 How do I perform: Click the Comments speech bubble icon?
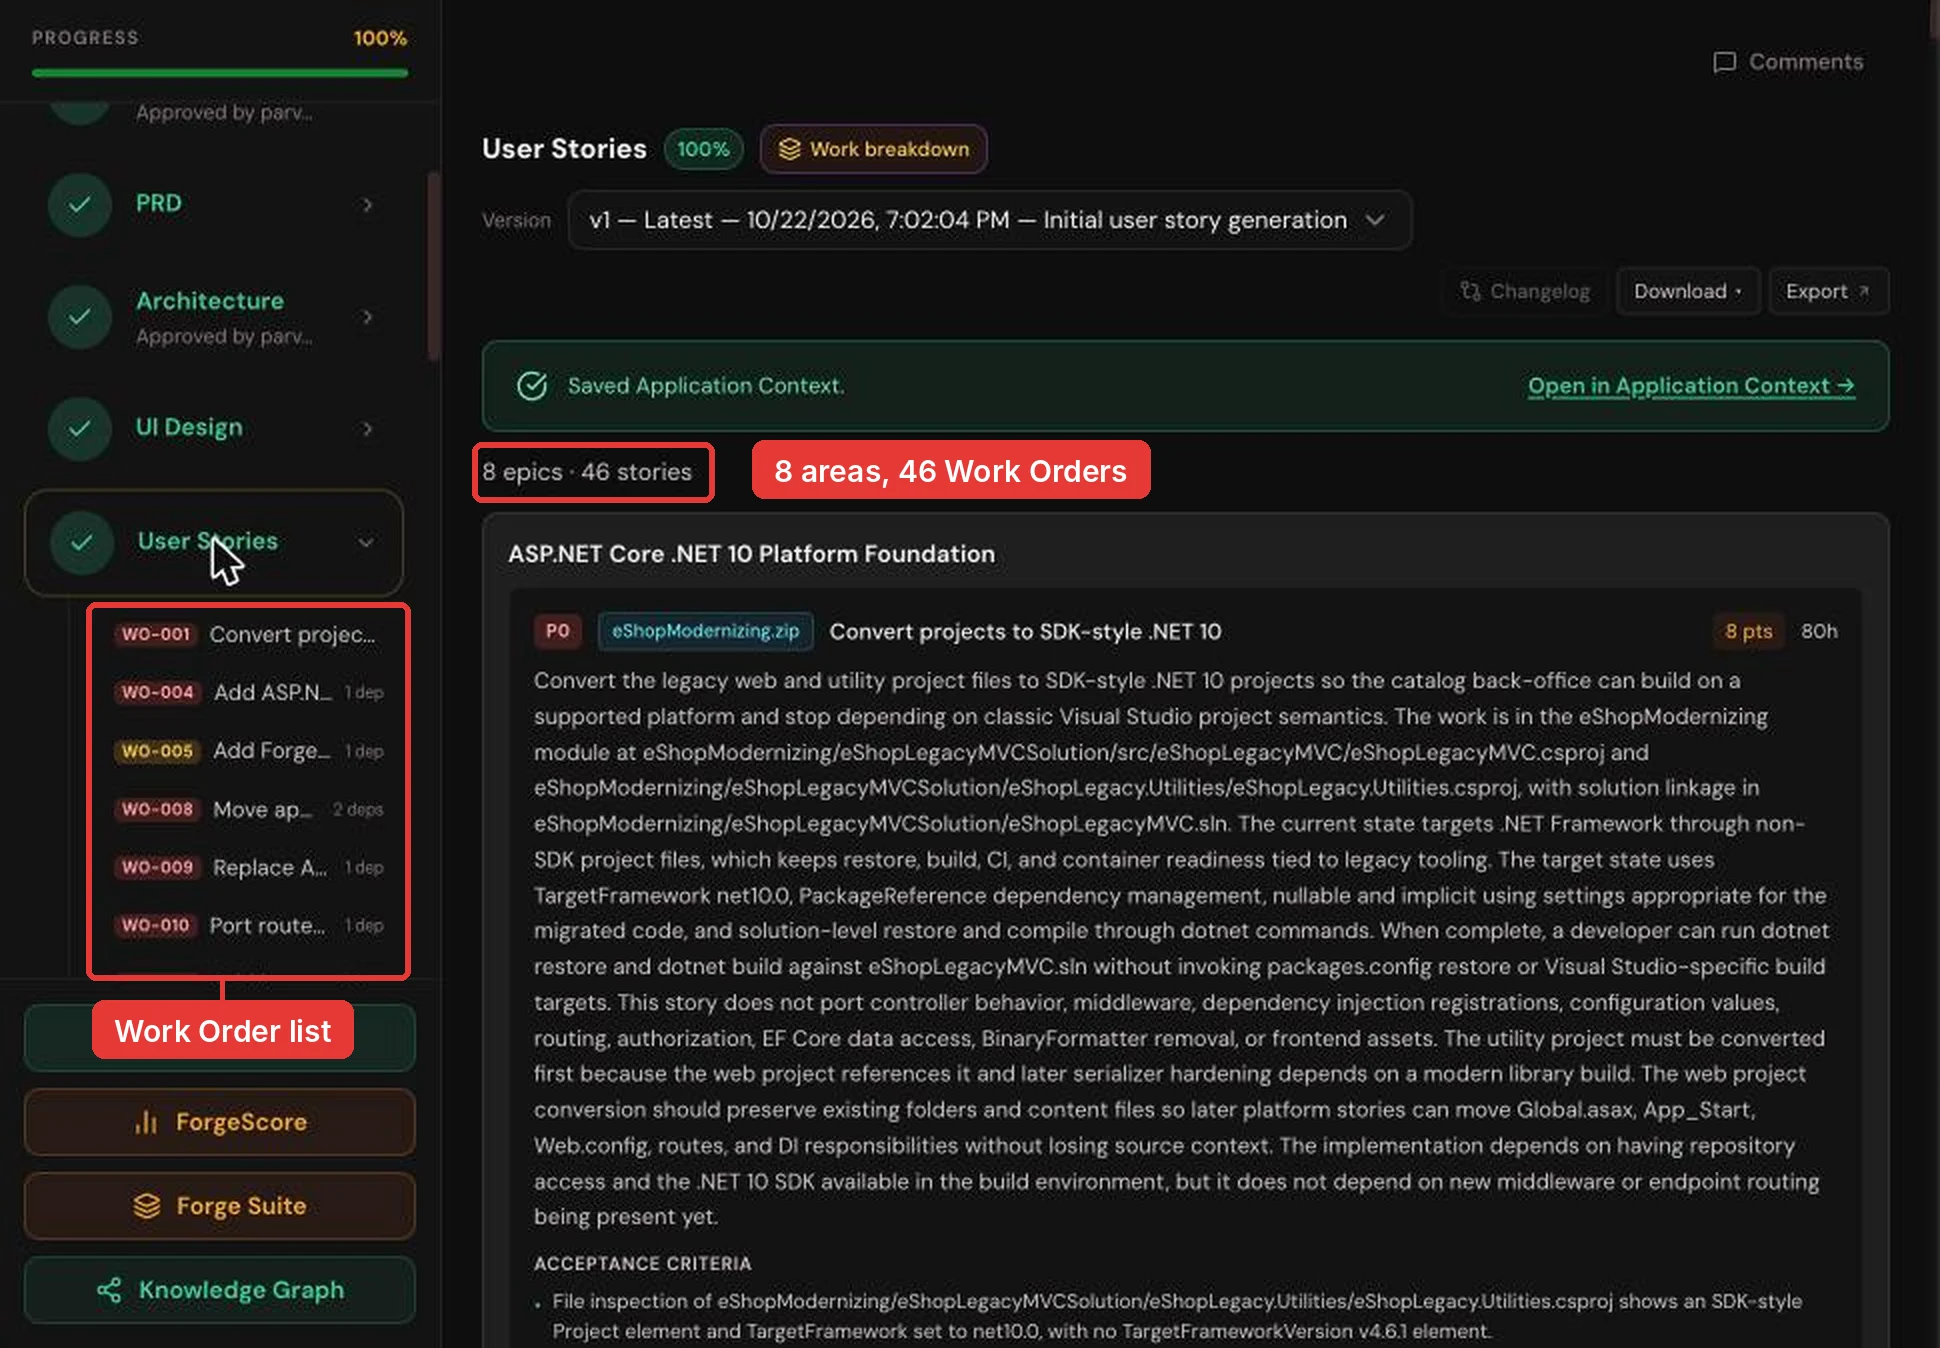pos(1724,62)
